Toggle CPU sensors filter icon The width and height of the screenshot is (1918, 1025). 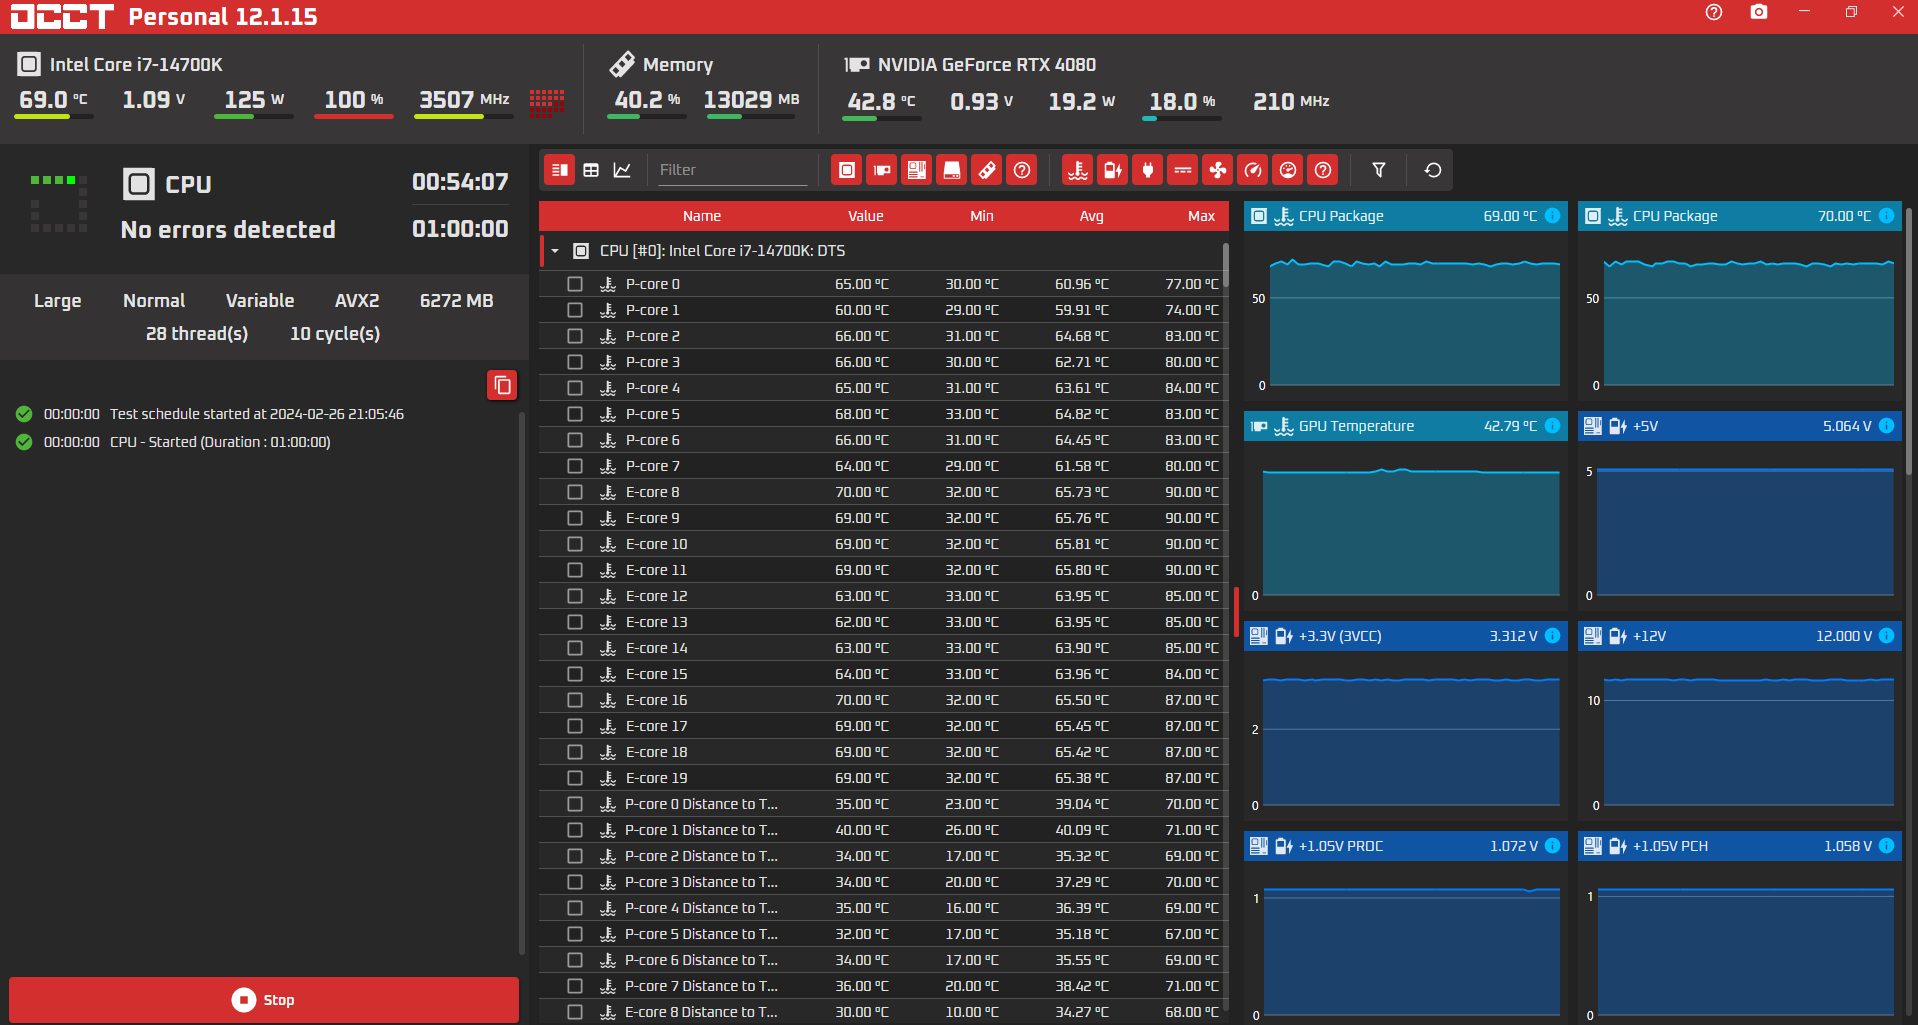pos(847,170)
